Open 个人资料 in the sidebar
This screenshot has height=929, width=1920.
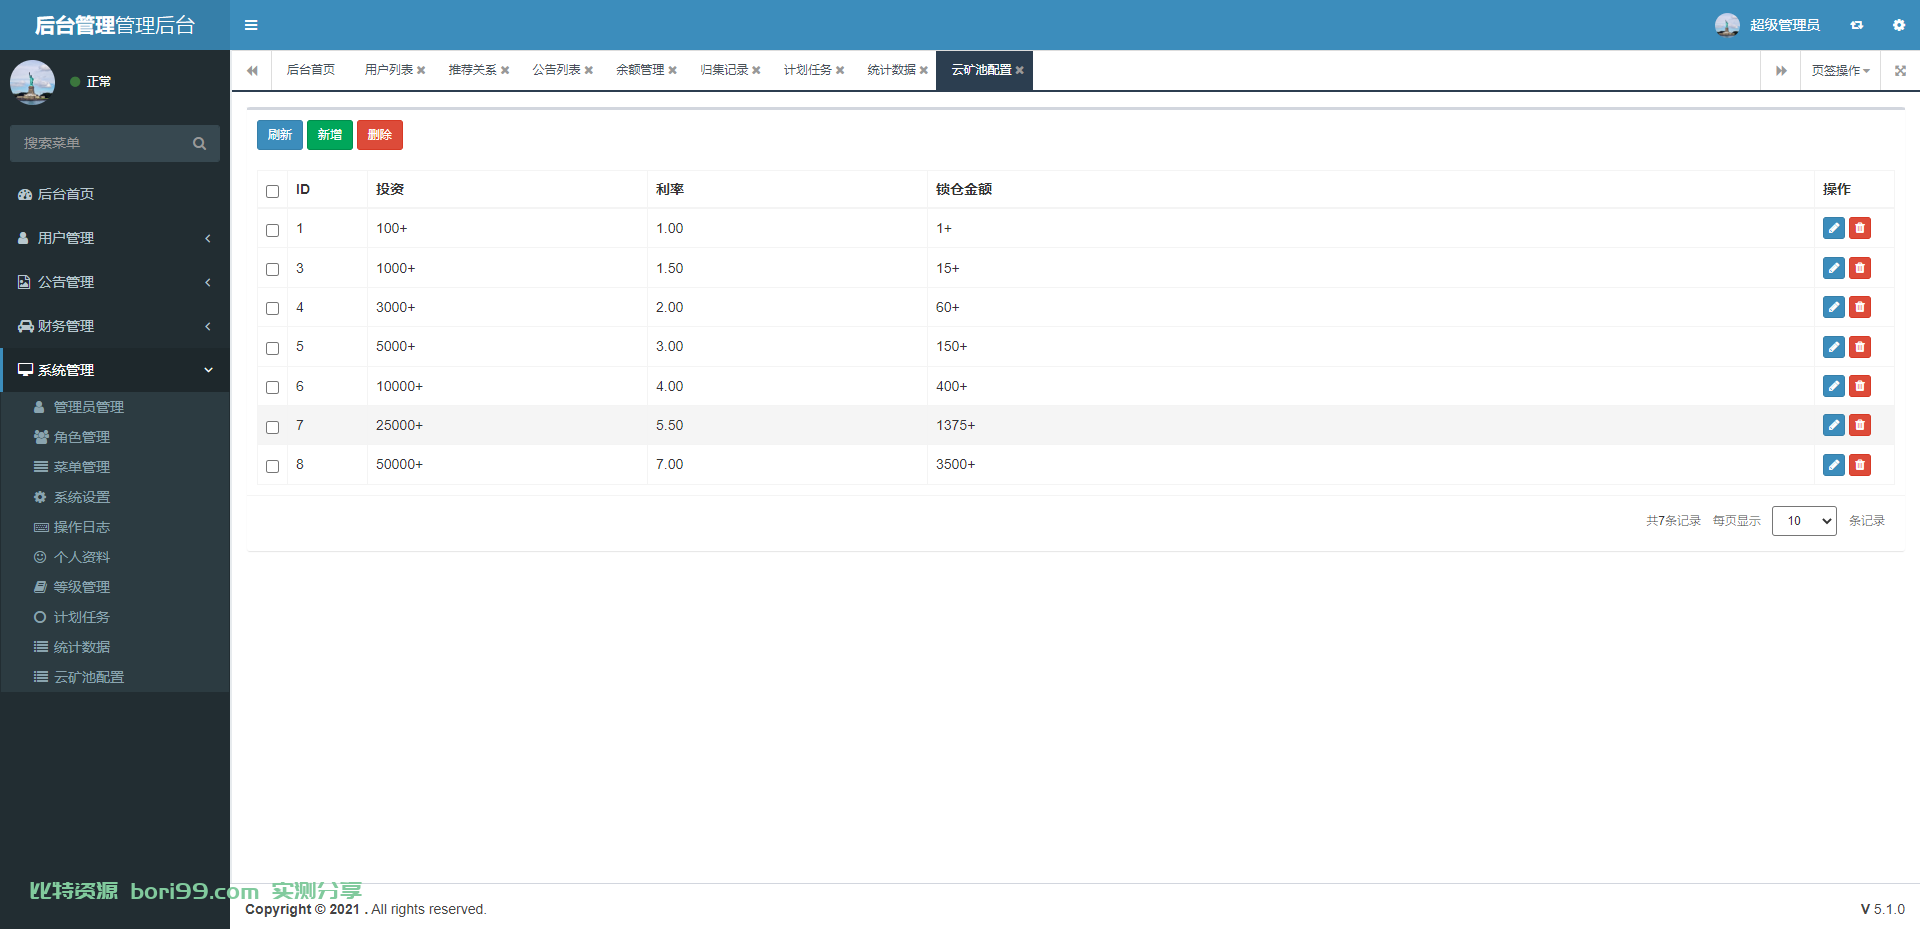pos(115,557)
